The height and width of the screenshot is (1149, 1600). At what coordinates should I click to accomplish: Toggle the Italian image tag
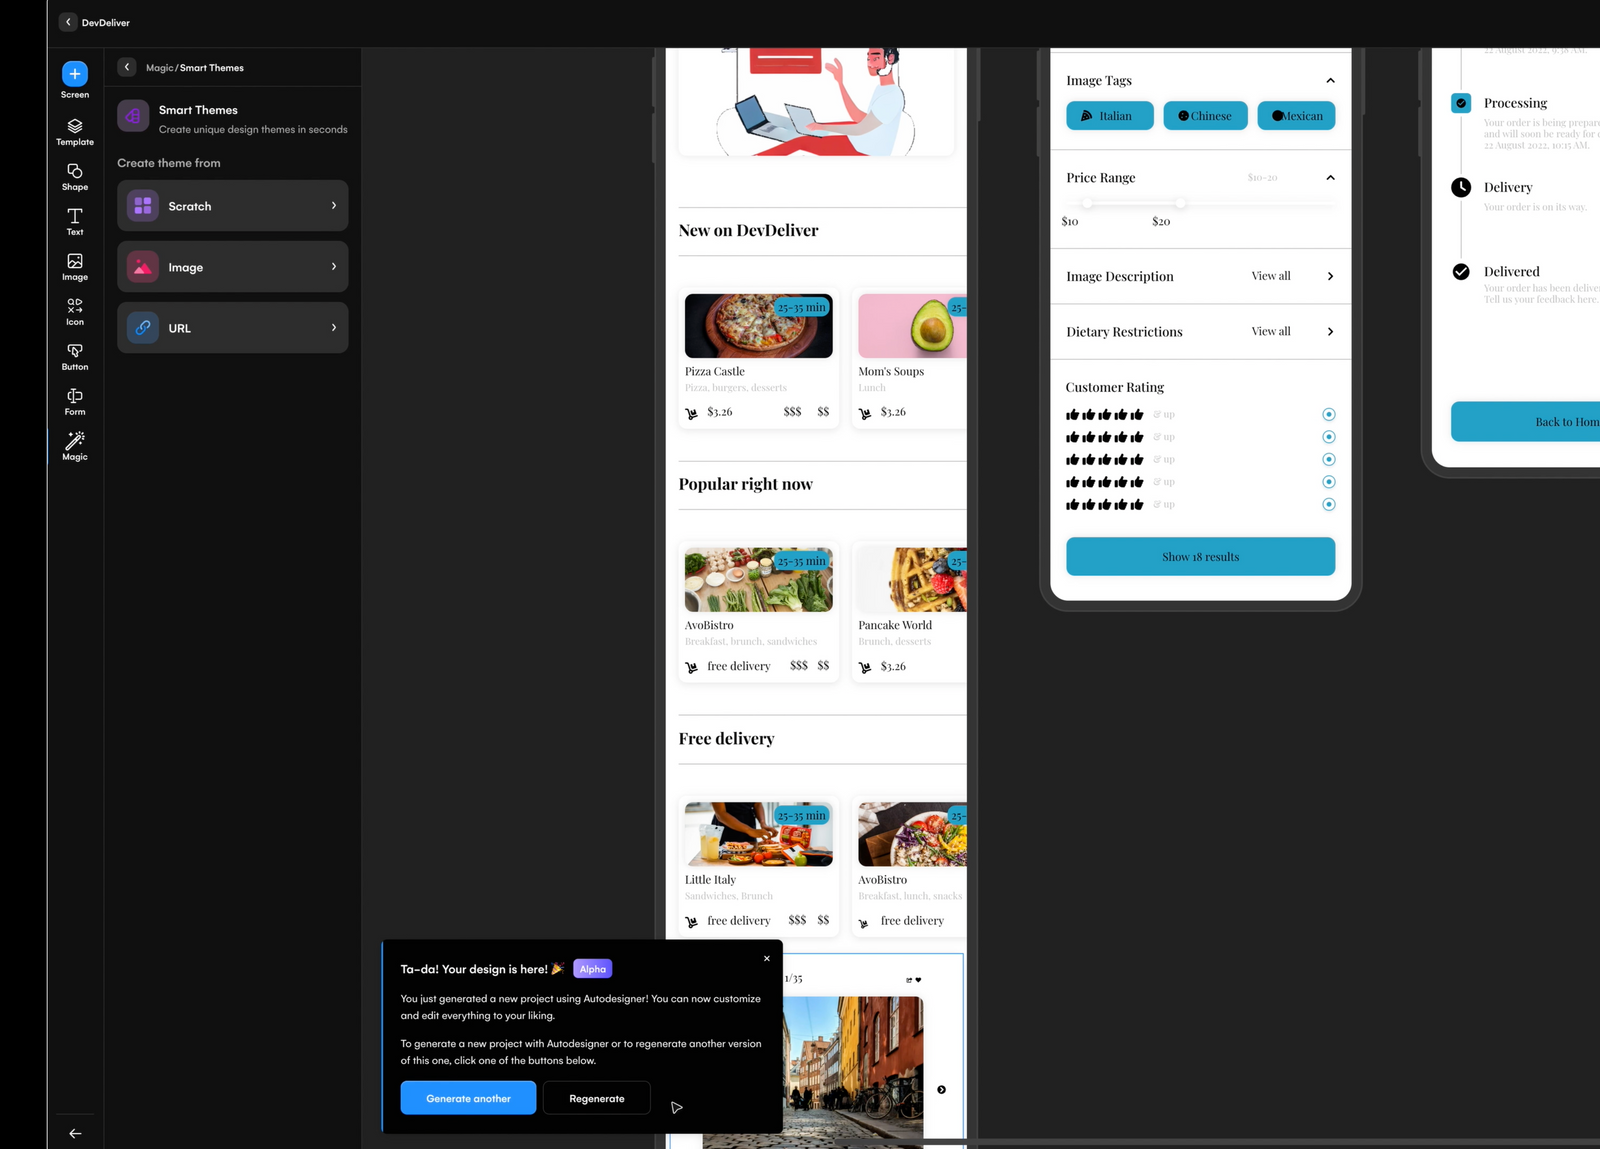click(x=1109, y=115)
